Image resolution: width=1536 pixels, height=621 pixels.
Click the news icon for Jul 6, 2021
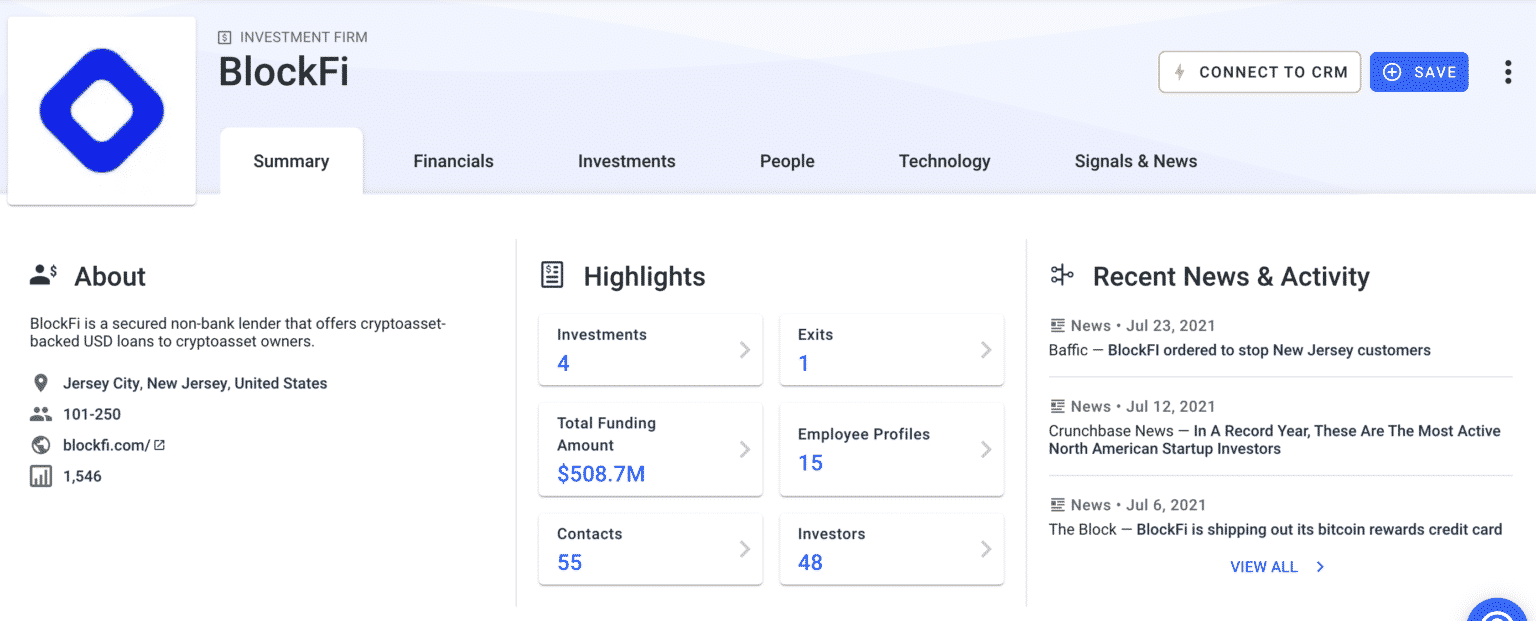point(1057,505)
